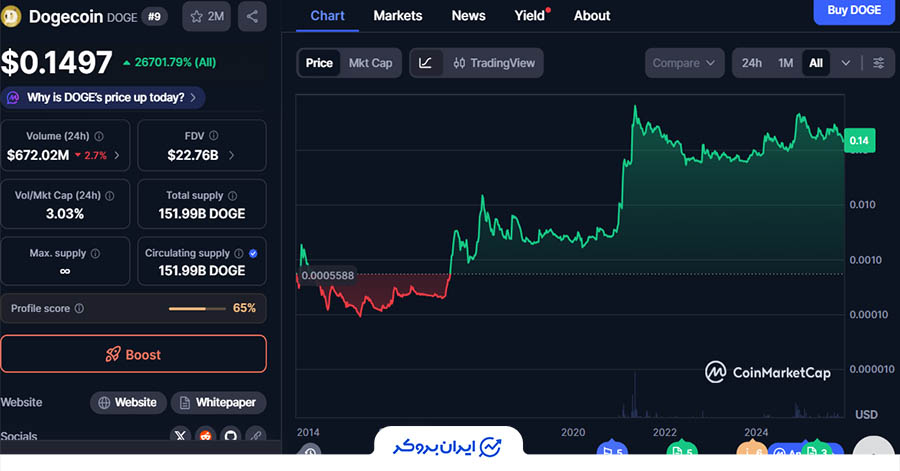Expand Why is DOGE's price up chevron
The width and height of the screenshot is (900, 471).
click(x=193, y=98)
